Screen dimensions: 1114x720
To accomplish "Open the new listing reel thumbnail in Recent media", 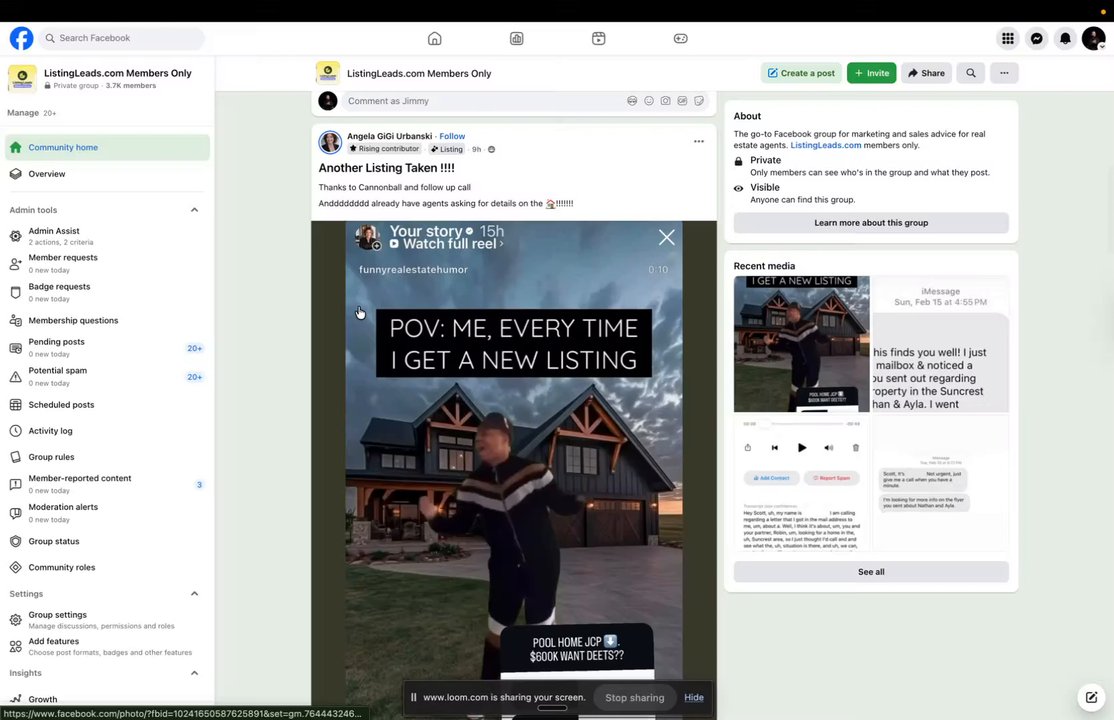I will click(x=801, y=344).
